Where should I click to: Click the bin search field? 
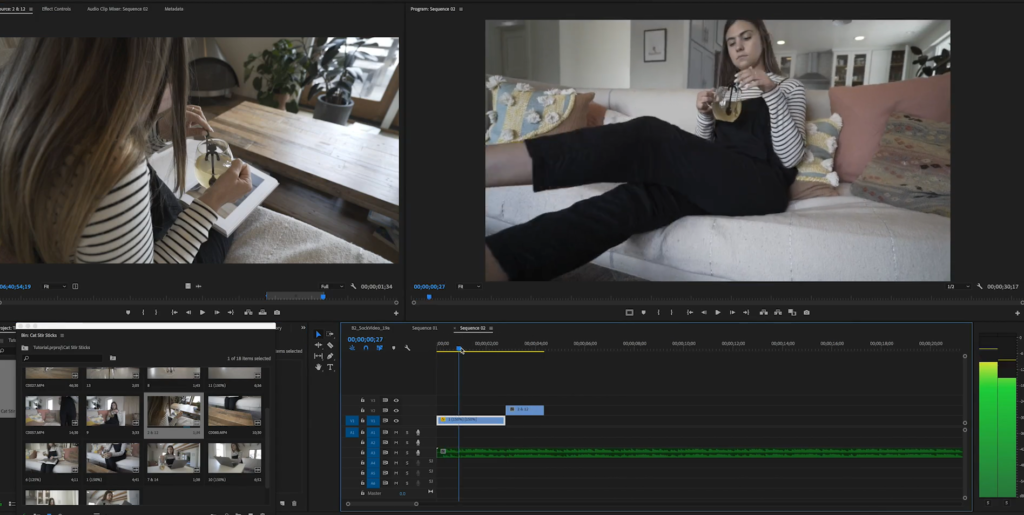tap(63, 358)
